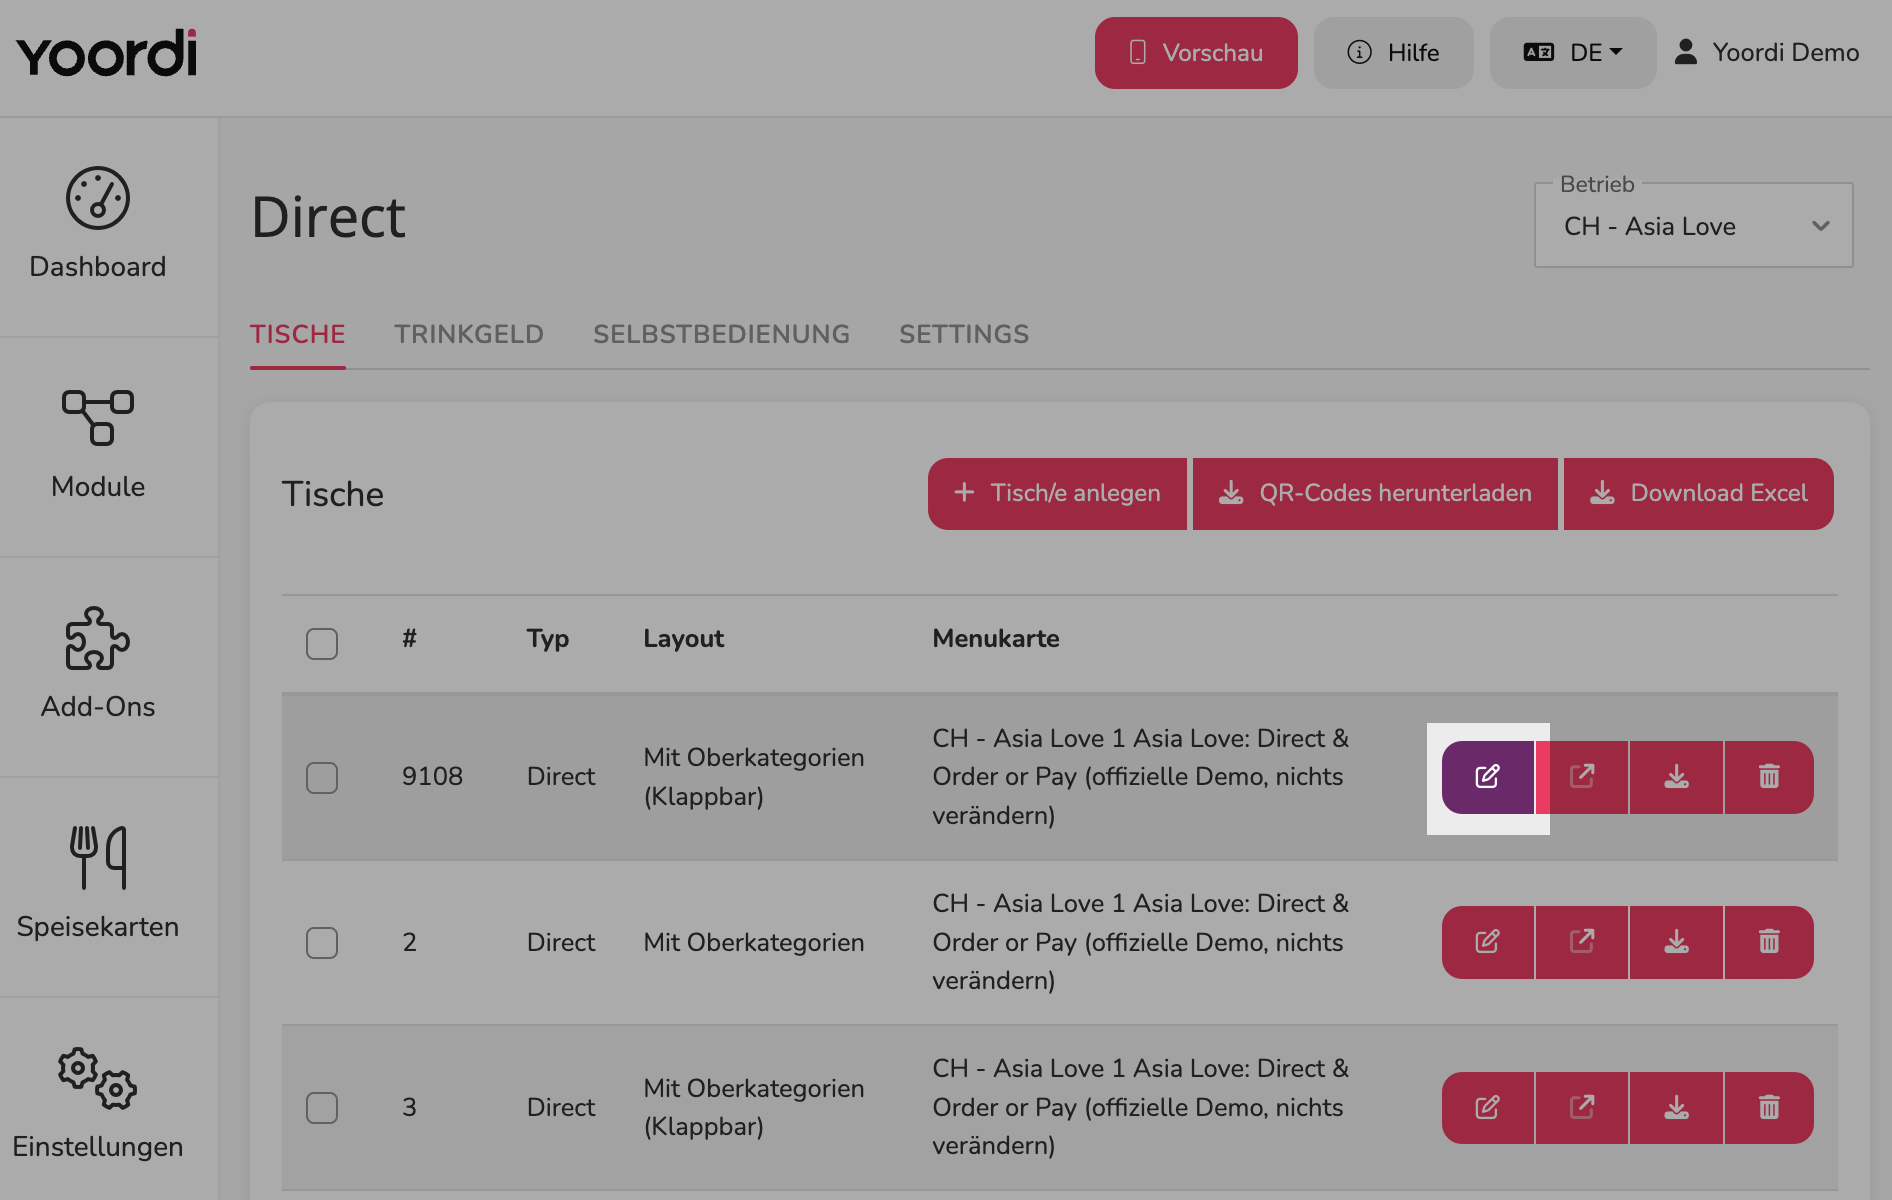Download the QR code for table 3
The height and width of the screenshot is (1200, 1892).
(x=1677, y=1108)
